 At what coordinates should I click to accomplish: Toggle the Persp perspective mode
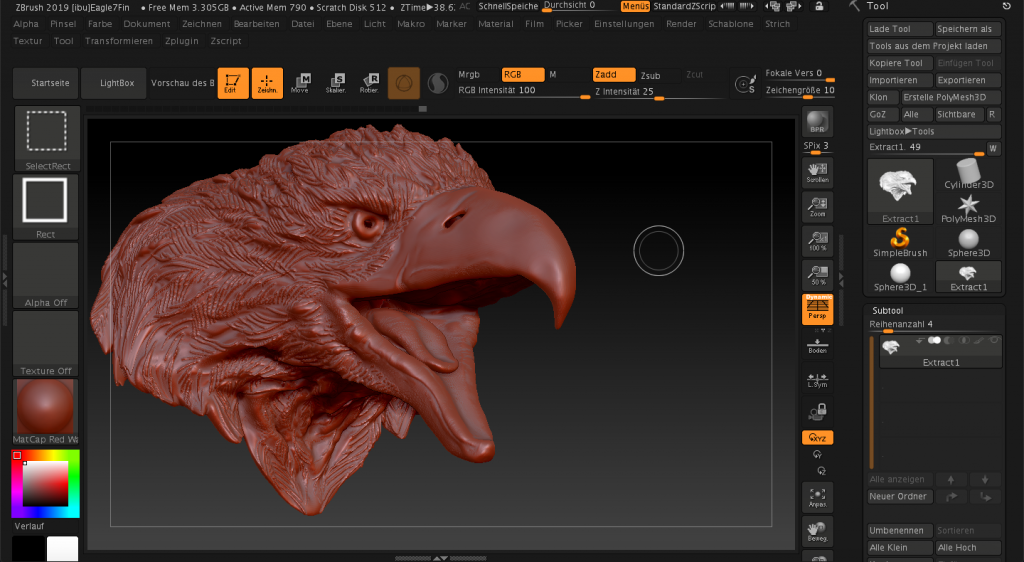[817, 310]
